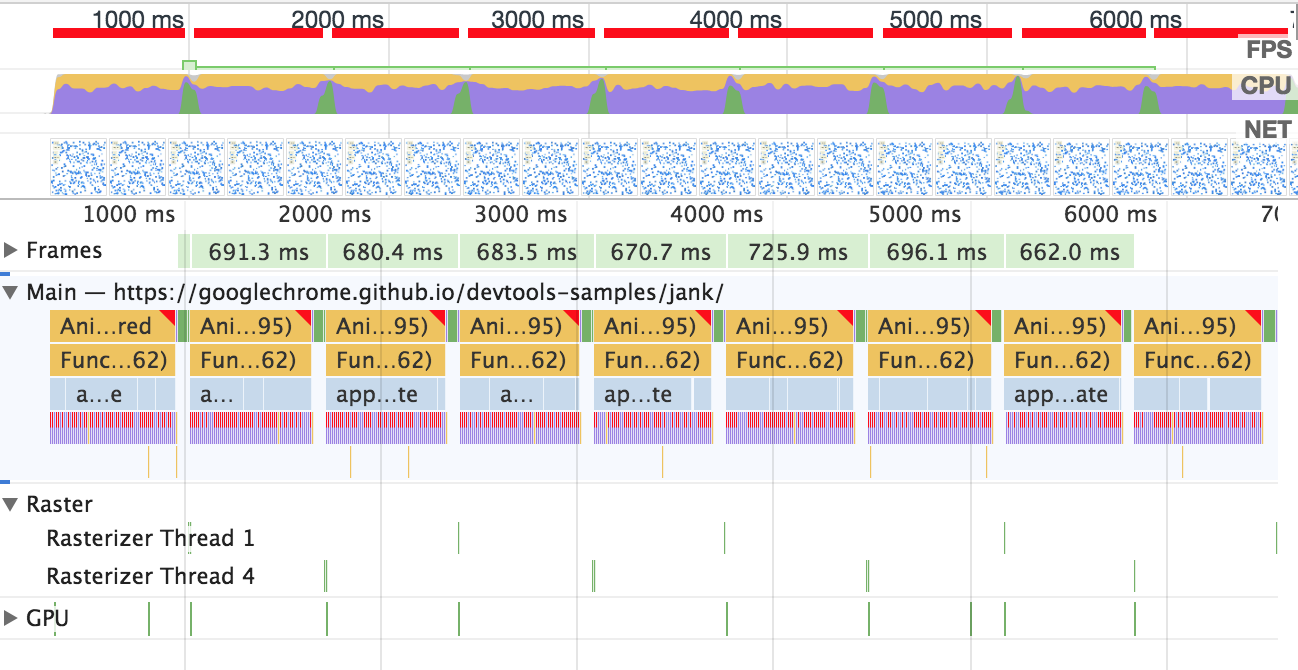This screenshot has height=670, width=1298.
Task: Click the app…ate event block
Action: (x=1061, y=394)
